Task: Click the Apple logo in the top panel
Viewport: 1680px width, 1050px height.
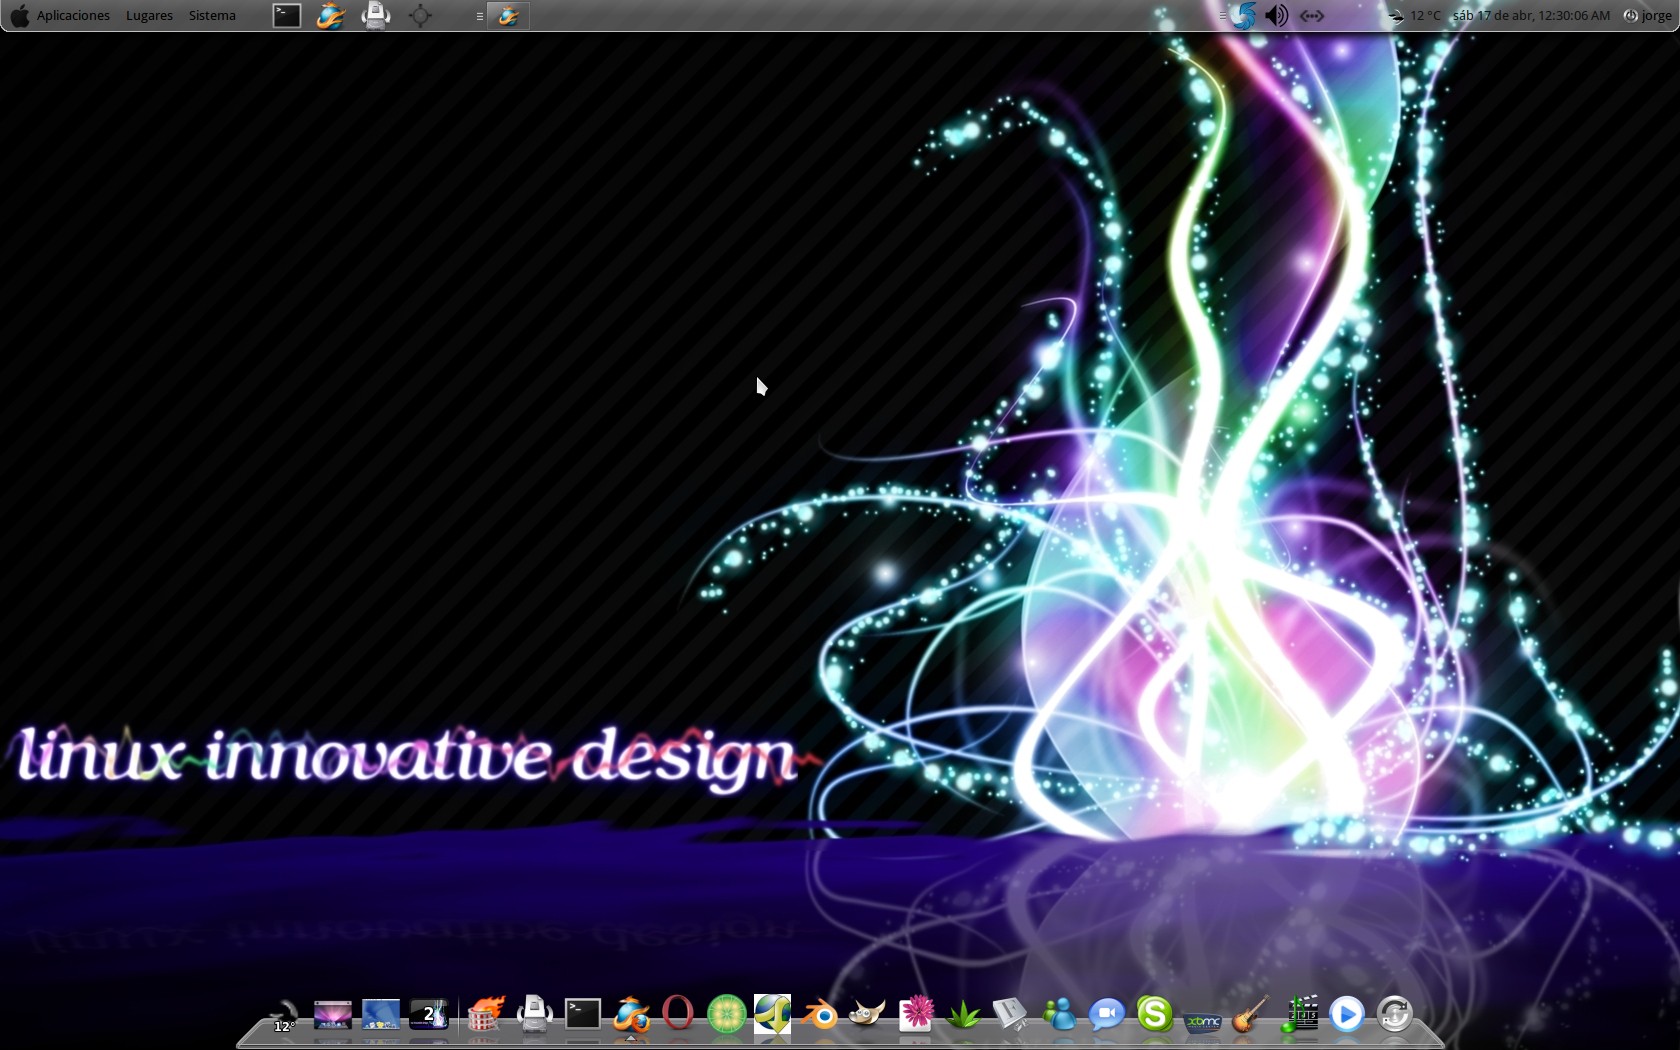Action: 19,15
